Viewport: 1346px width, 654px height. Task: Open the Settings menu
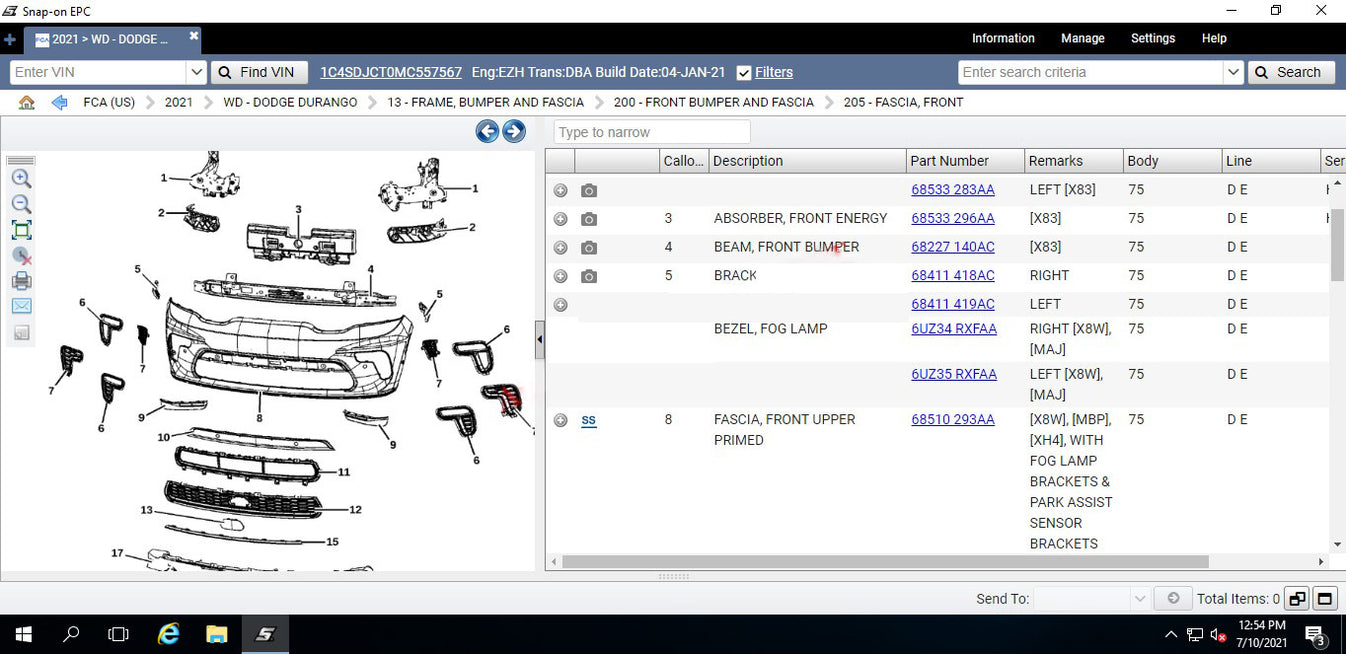(1152, 38)
